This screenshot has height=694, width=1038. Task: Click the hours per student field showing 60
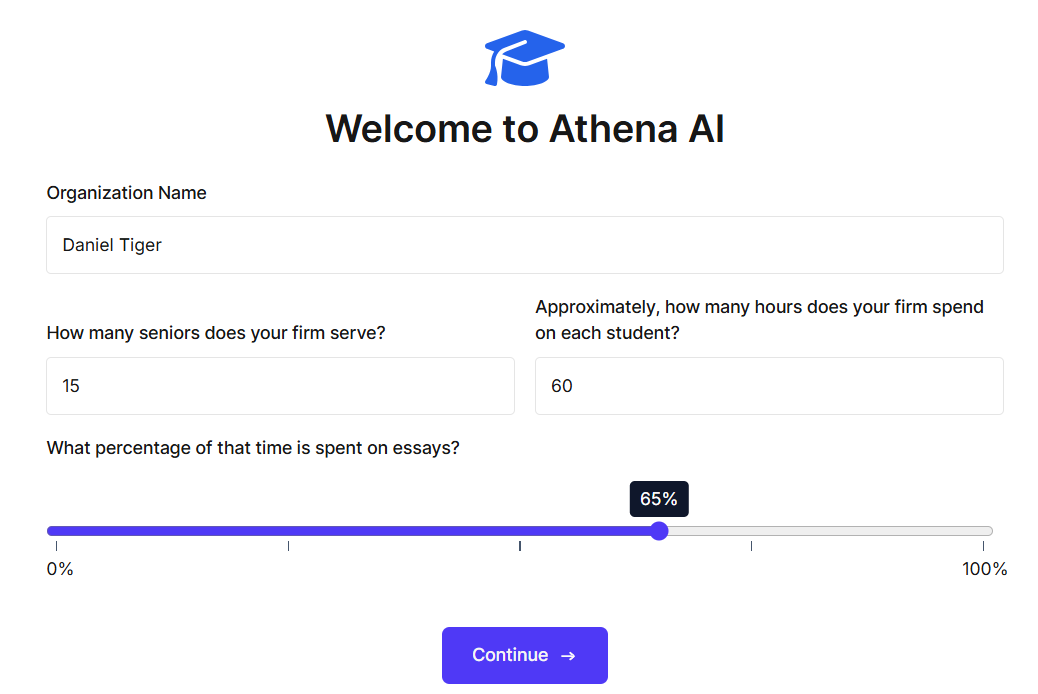[x=768, y=386]
